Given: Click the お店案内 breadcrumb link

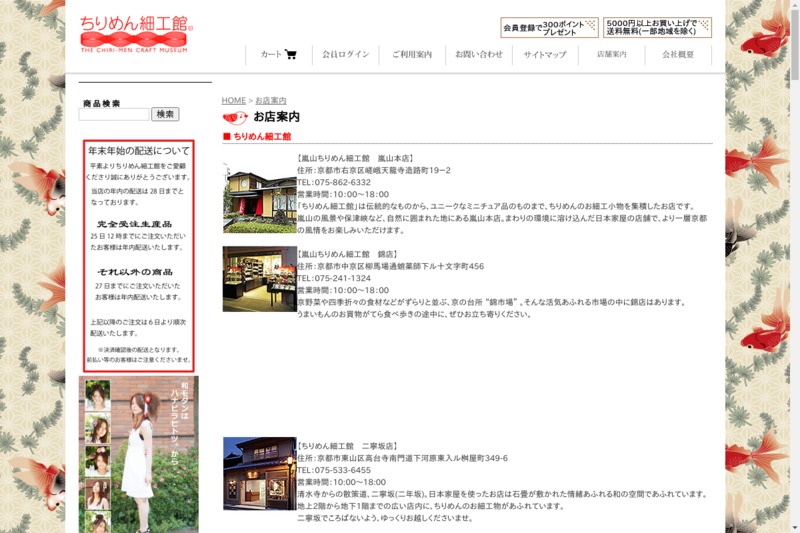Looking at the screenshot, I should point(270,101).
